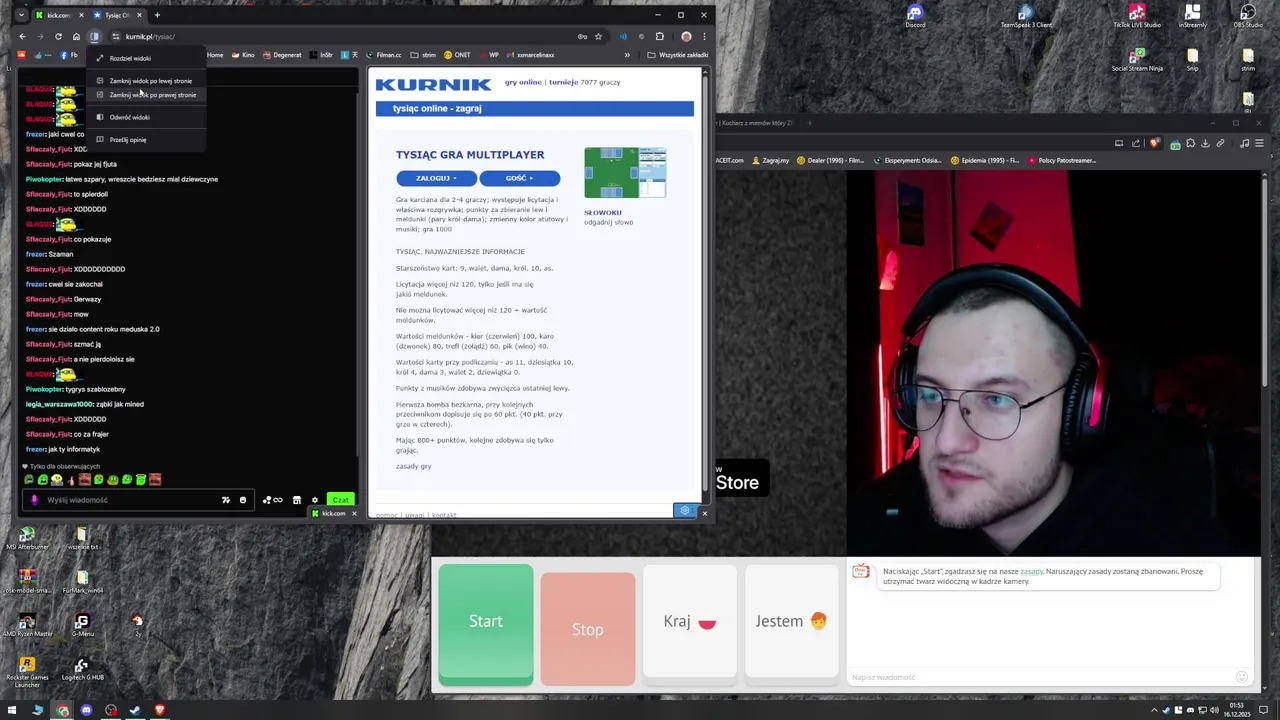Open 'gry online' link on Kurnik
Image resolution: width=1280 pixels, height=720 pixels.
pos(523,82)
